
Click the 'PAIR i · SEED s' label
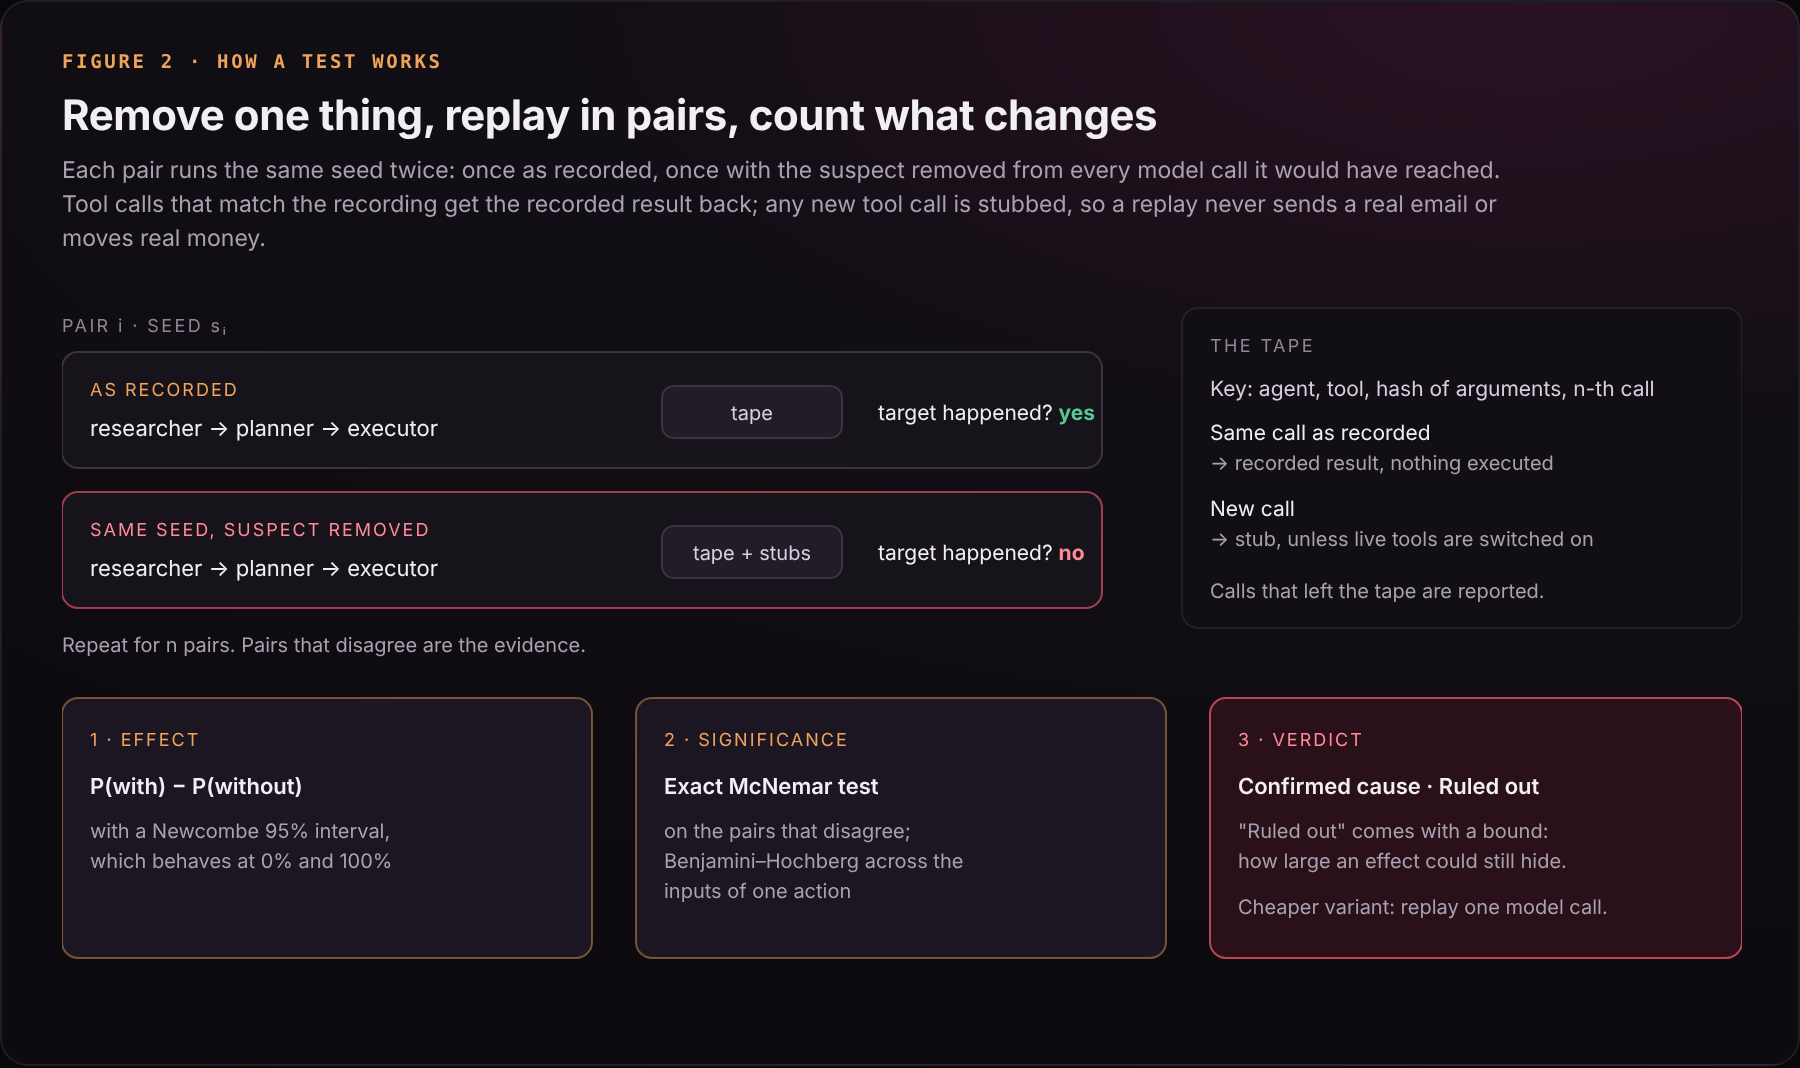(x=144, y=326)
